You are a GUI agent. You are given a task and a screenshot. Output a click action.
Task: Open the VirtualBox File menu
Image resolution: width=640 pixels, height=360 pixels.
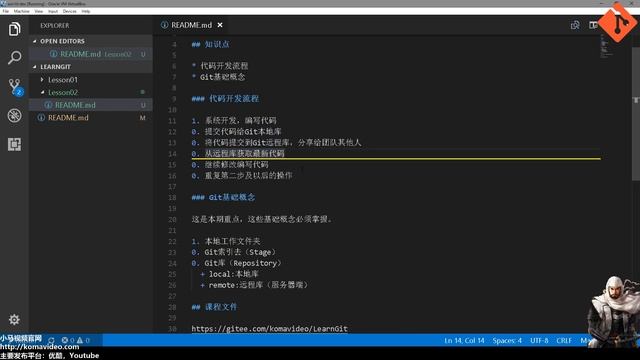[x=6, y=11]
